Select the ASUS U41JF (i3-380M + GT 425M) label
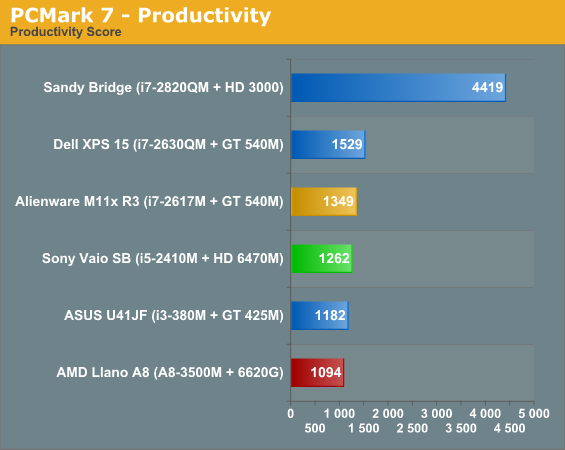This screenshot has height=450, width=565. pyautogui.click(x=174, y=315)
